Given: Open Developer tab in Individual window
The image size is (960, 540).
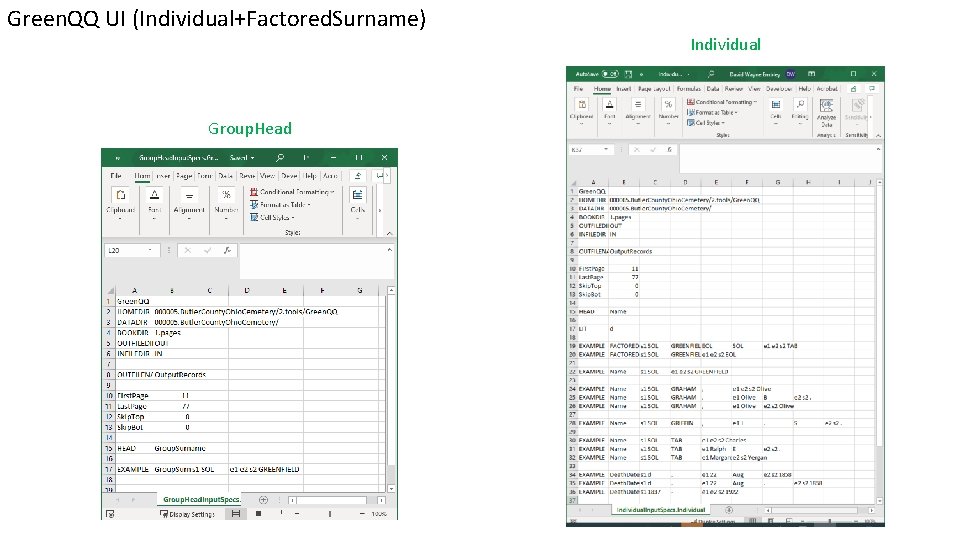Looking at the screenshot, I should tap(779, 89).
